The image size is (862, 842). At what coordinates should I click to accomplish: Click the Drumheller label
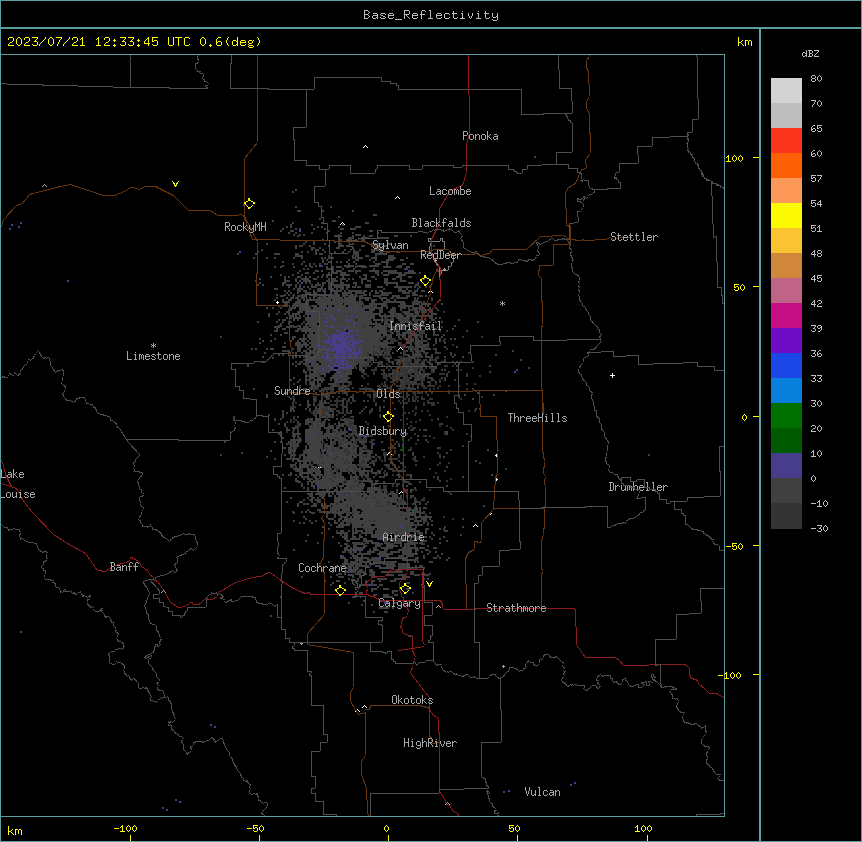pyautogui.click(x=638, y=487)
